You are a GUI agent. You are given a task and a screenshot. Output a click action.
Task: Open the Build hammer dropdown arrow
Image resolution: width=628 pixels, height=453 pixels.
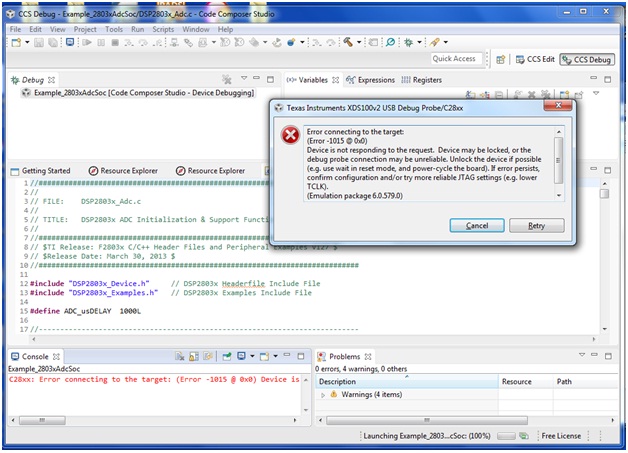[359, 42]
